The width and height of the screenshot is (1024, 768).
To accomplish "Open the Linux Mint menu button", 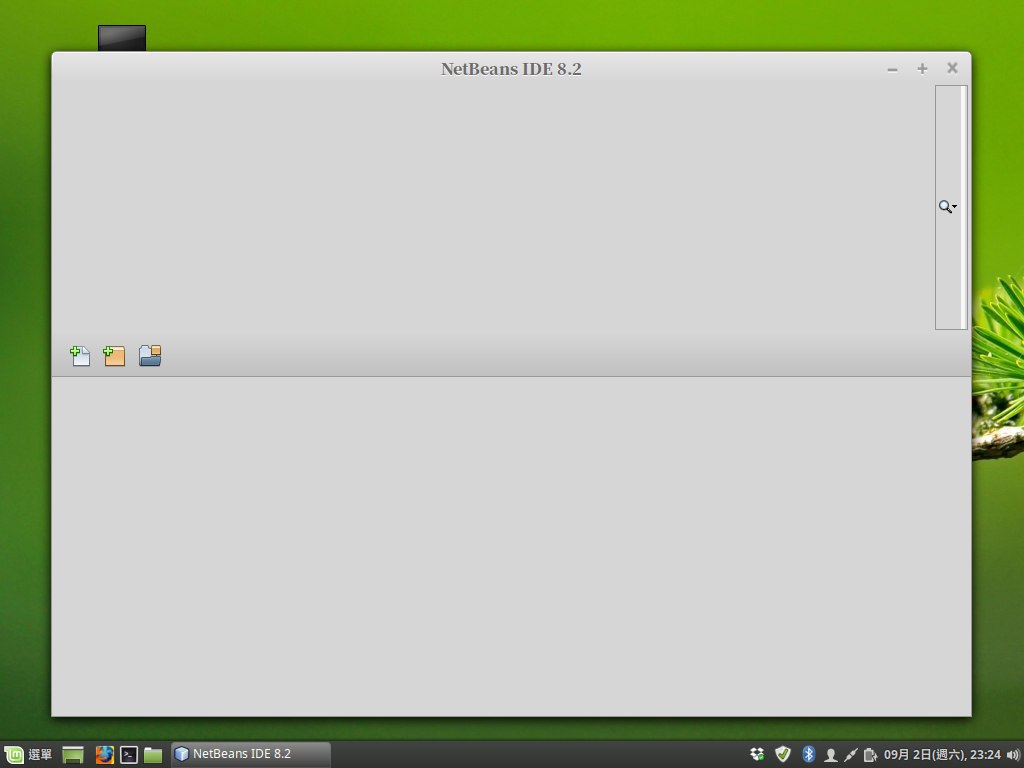I will pos(28,754).
